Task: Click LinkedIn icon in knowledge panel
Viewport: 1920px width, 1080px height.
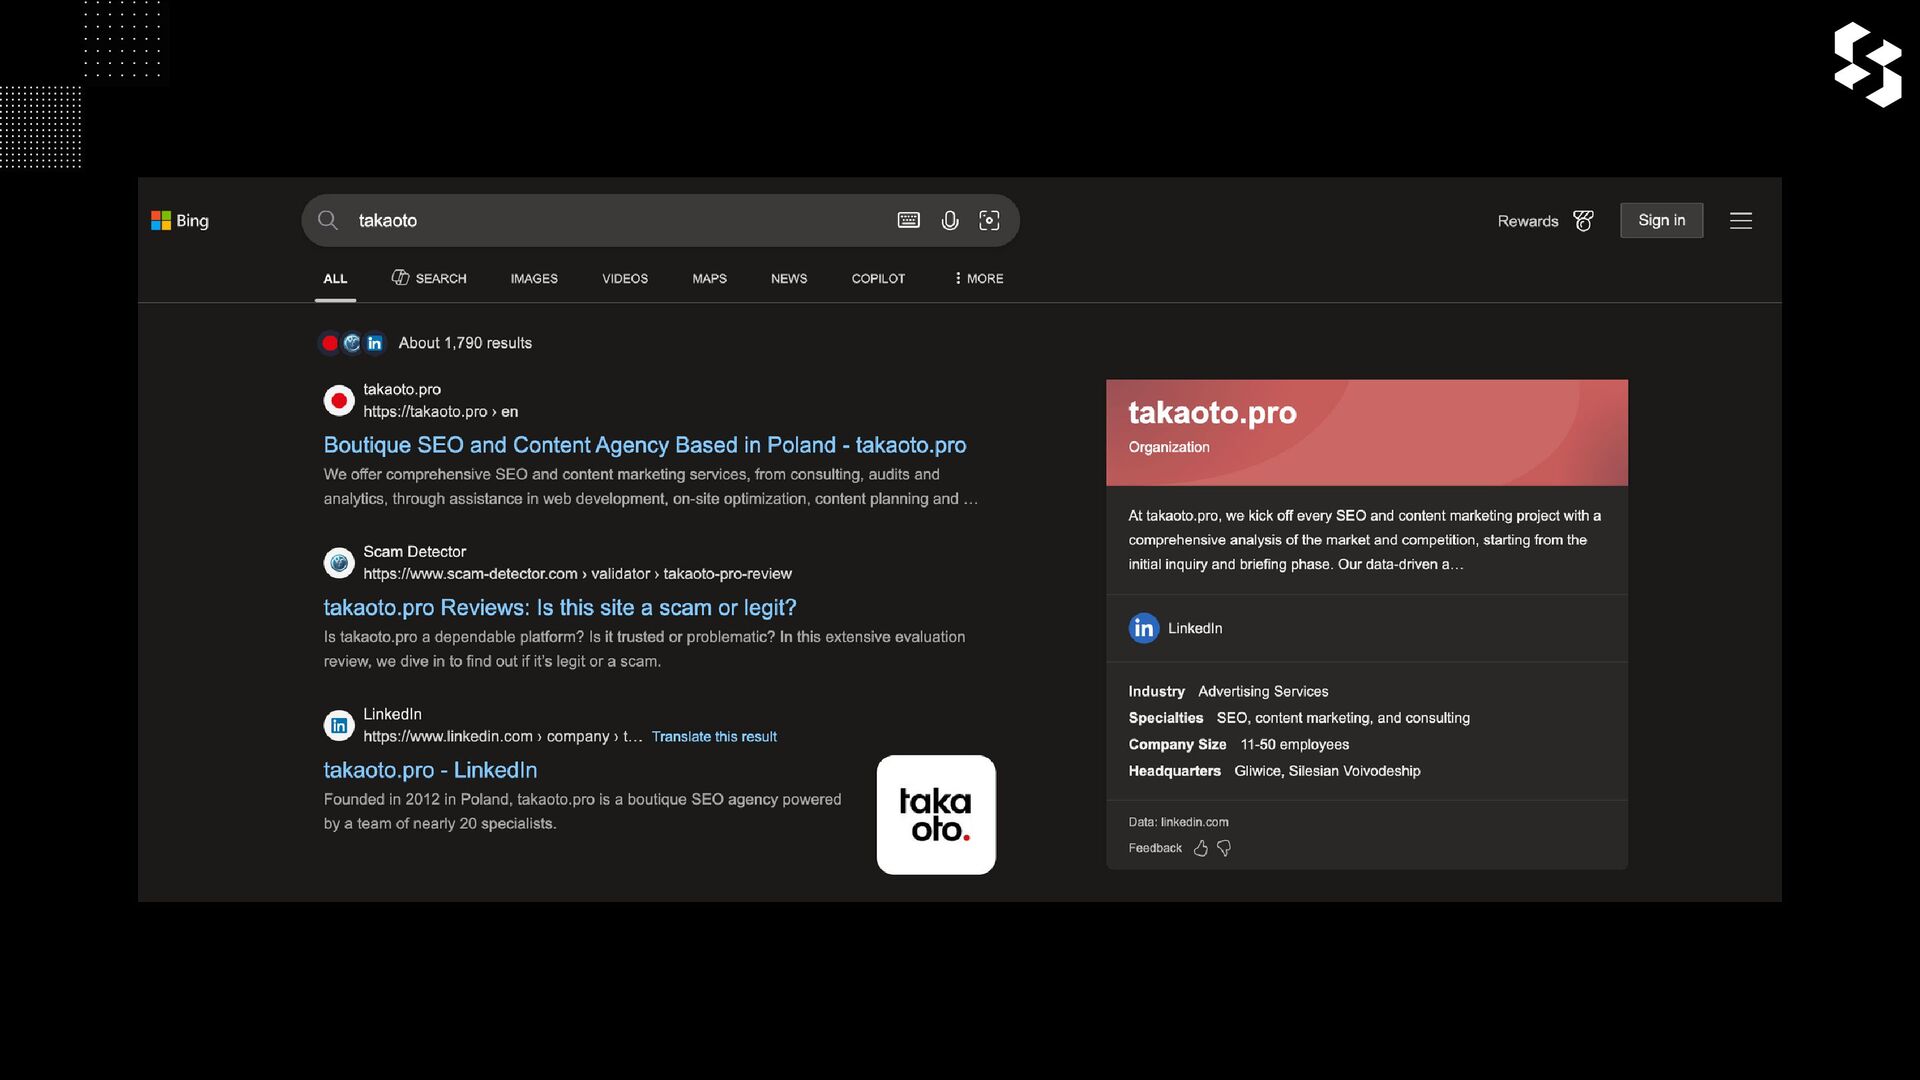Action: pos(1144,628)
